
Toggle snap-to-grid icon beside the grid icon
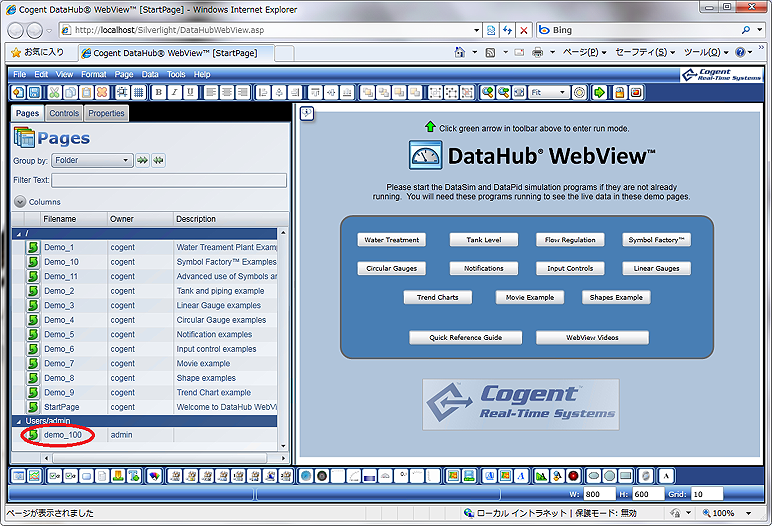click(x=122, y=92)
